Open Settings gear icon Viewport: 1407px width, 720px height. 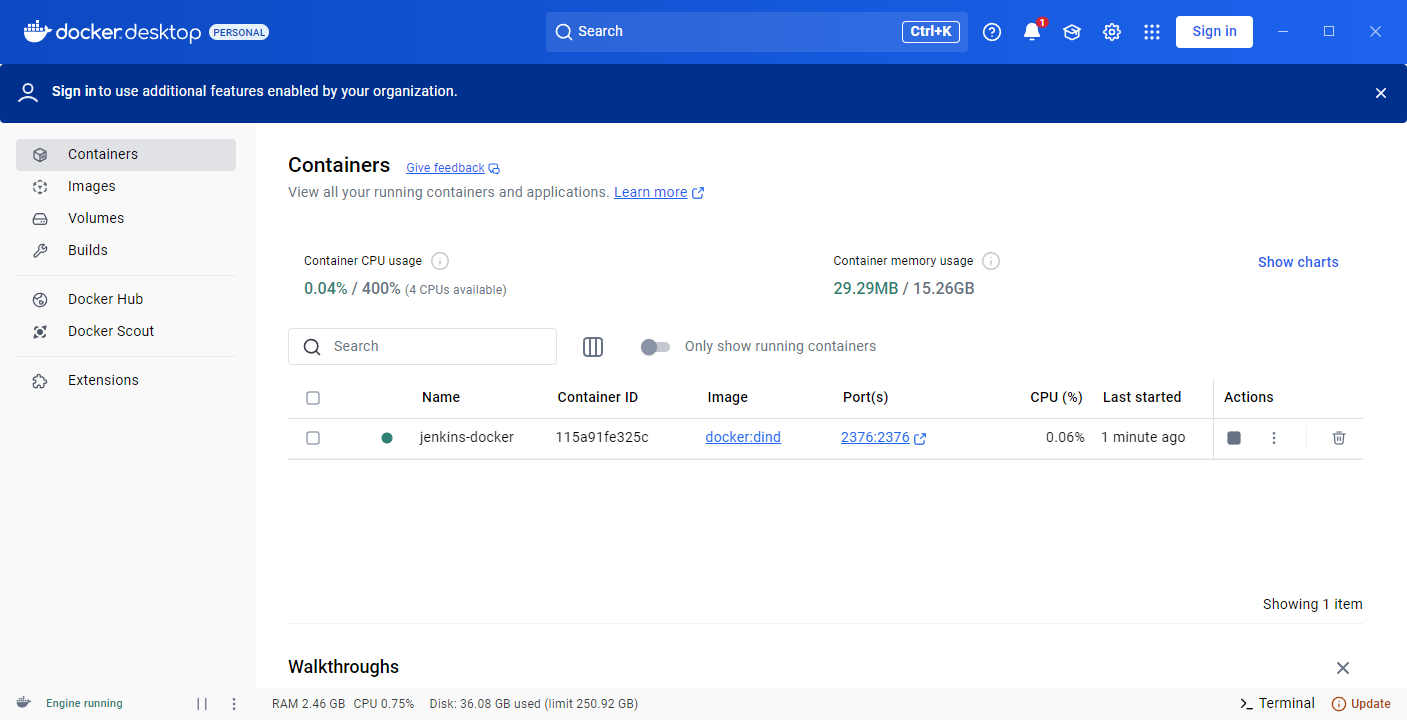1112,32
